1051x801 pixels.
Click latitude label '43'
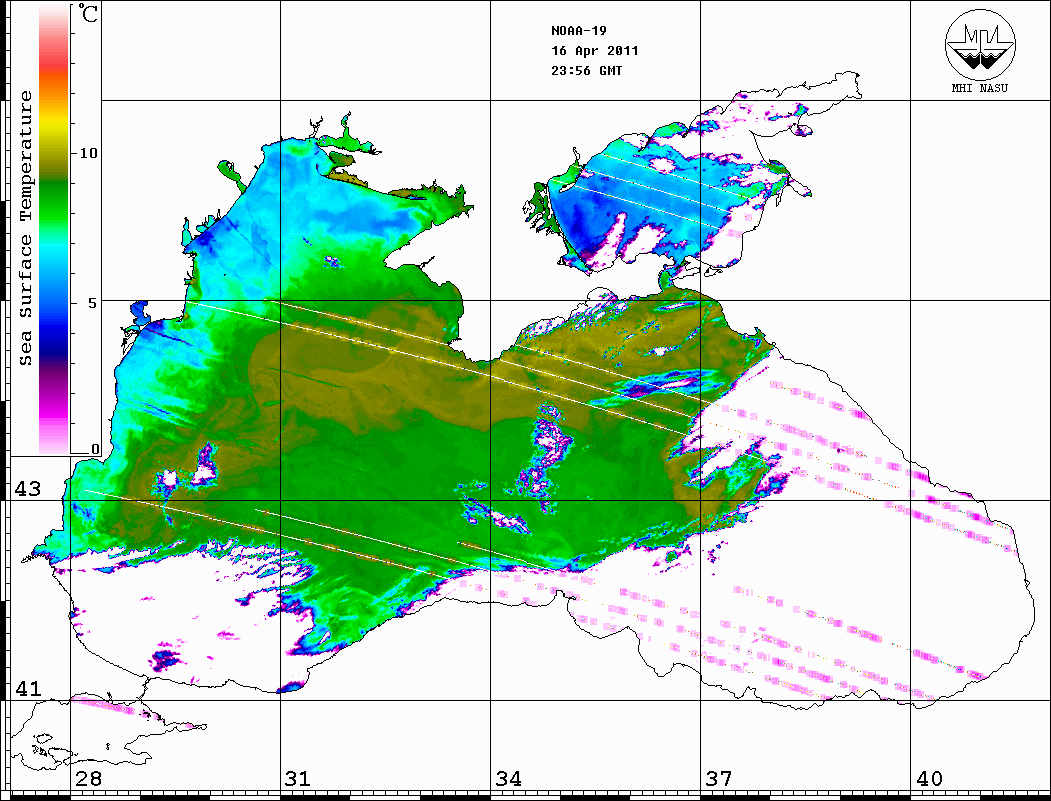click(27, 489)
